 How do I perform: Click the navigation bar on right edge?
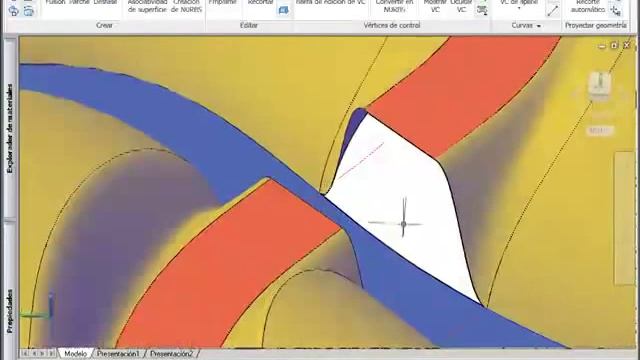pyautogui.click(x=624, y=218)
